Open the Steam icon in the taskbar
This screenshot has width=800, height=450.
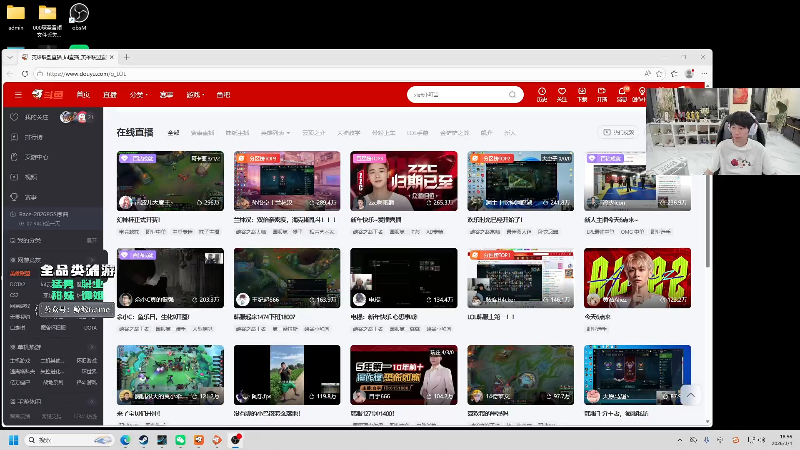(x=143, y=440)
